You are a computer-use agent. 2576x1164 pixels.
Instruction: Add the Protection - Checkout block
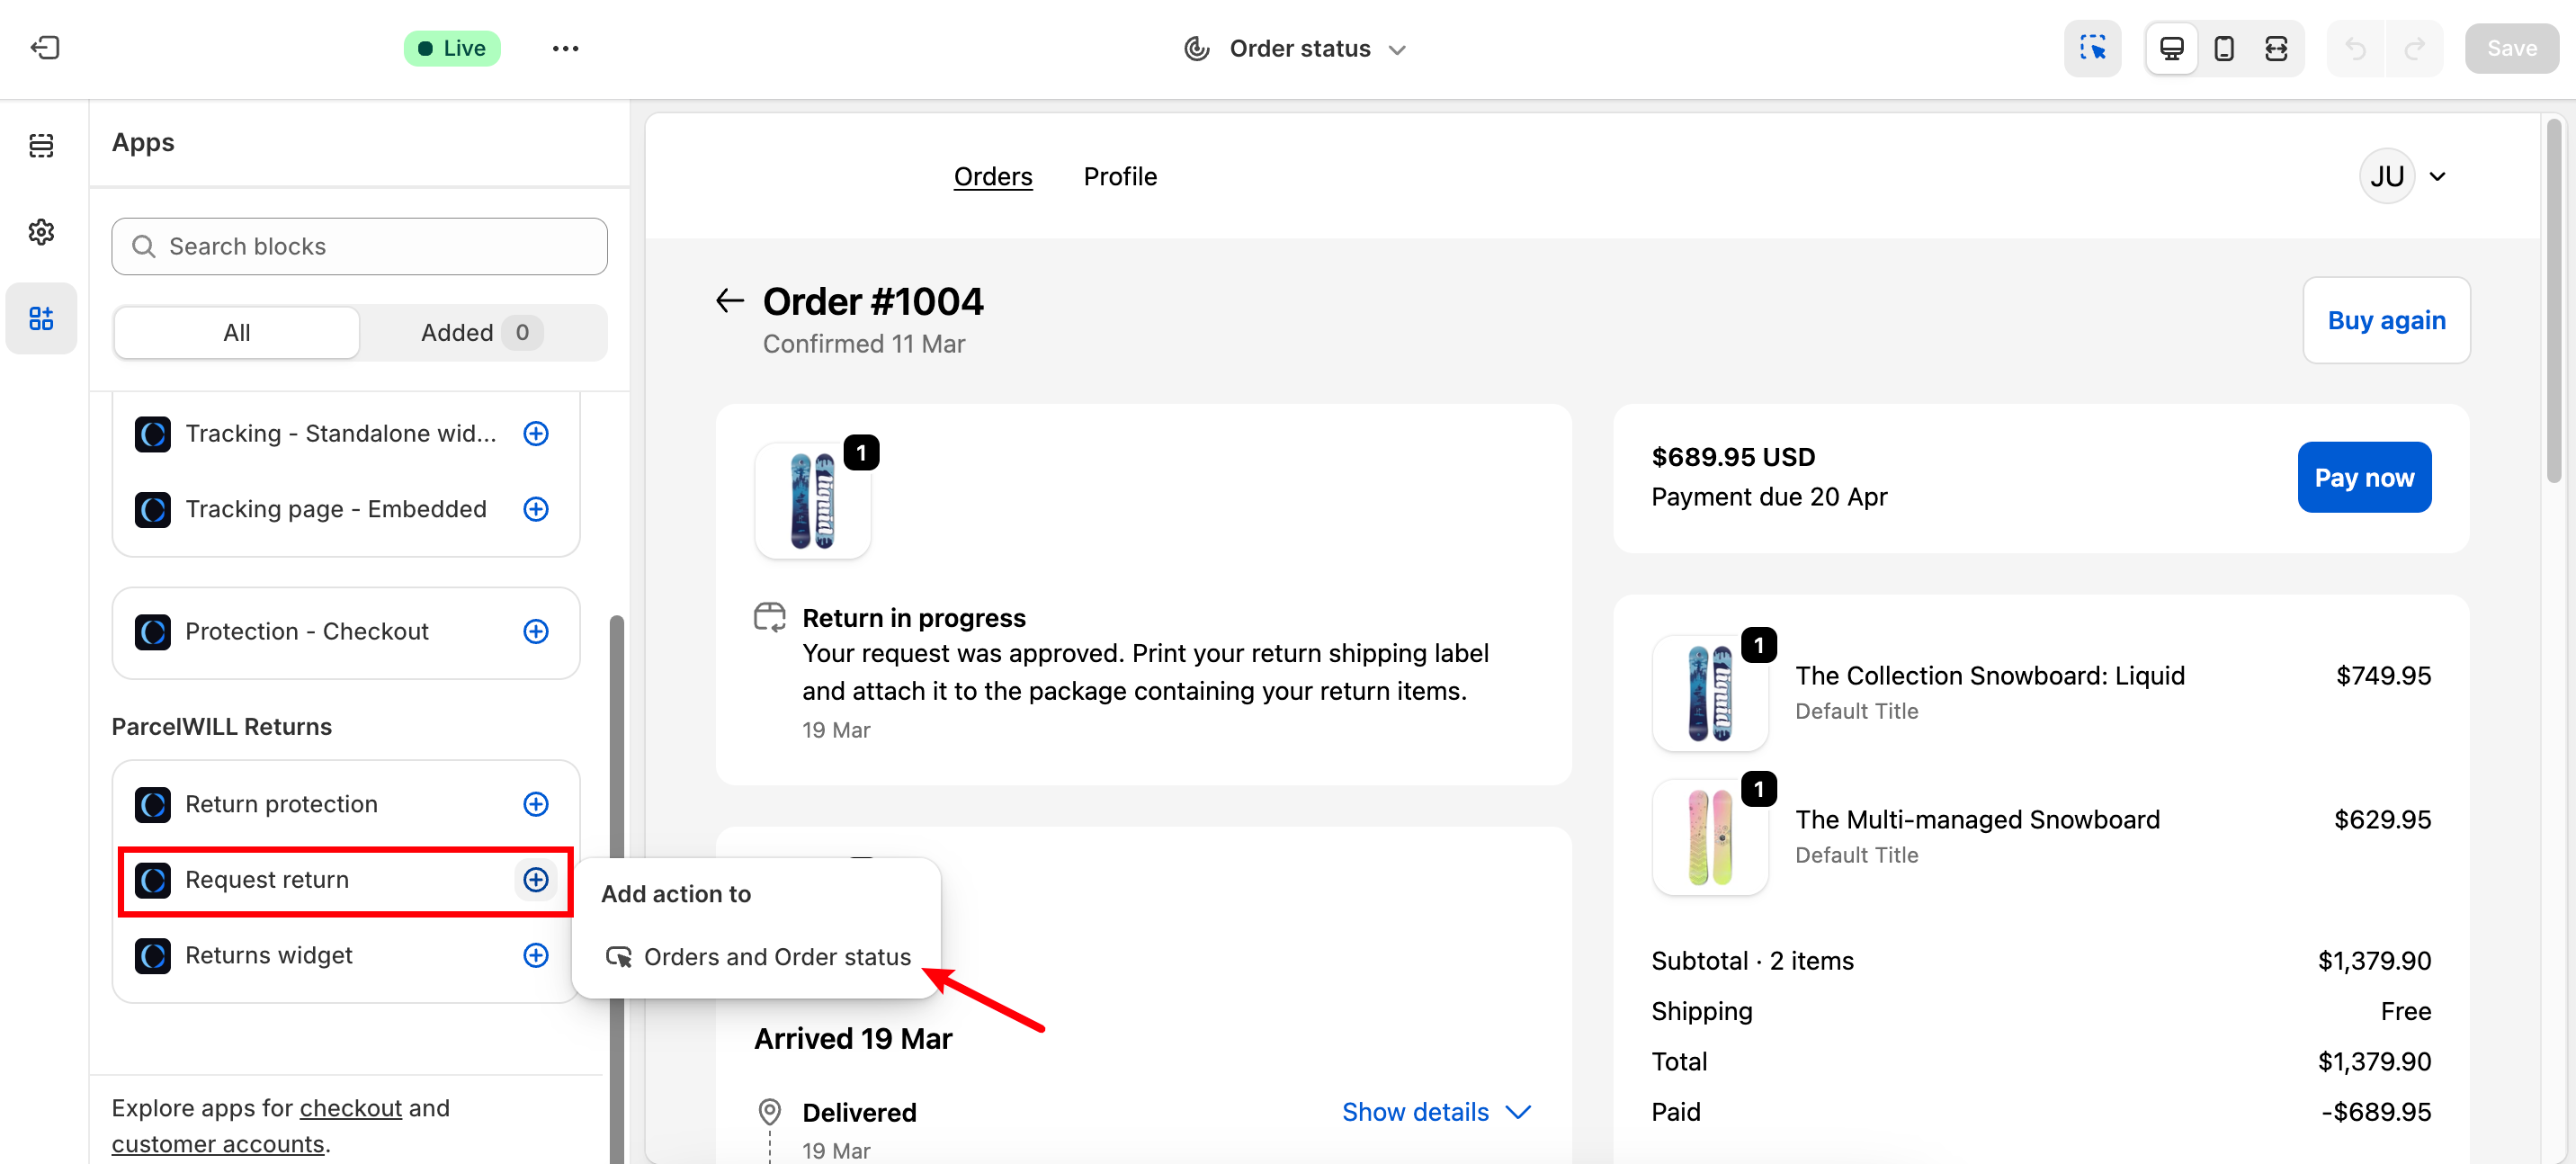point(536,631)
